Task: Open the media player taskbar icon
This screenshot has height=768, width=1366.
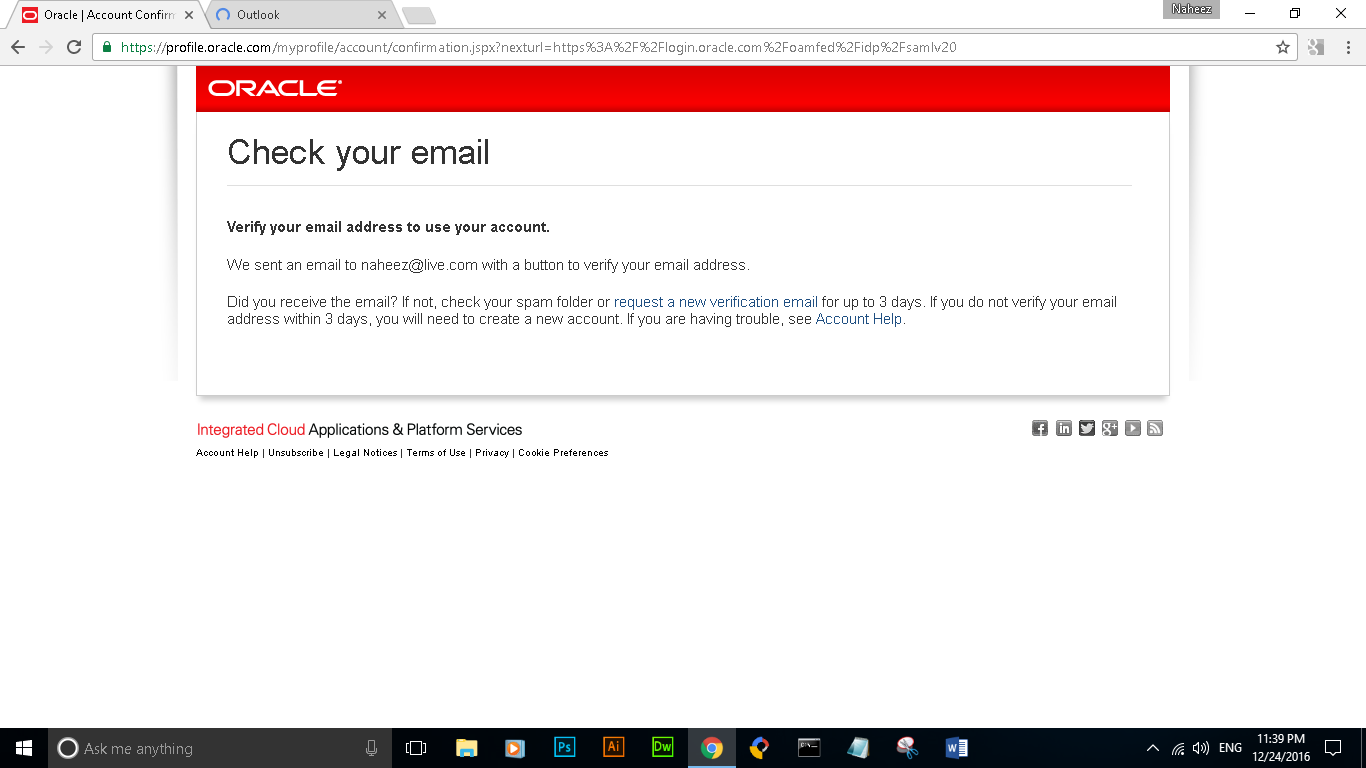Action: [x=515, y=748]
